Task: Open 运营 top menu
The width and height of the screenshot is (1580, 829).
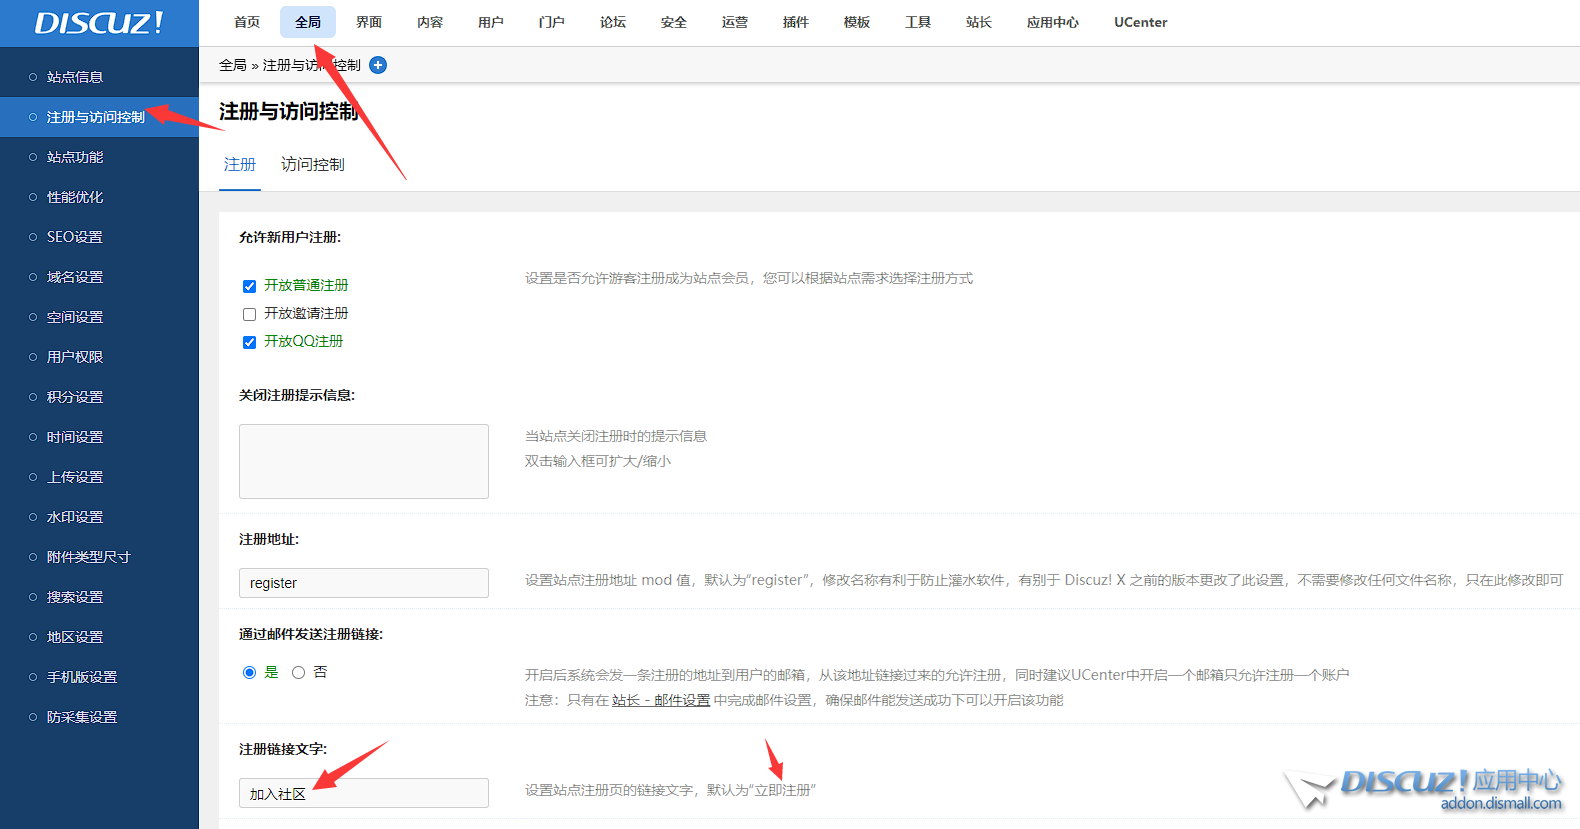Action: click(735, 22)
